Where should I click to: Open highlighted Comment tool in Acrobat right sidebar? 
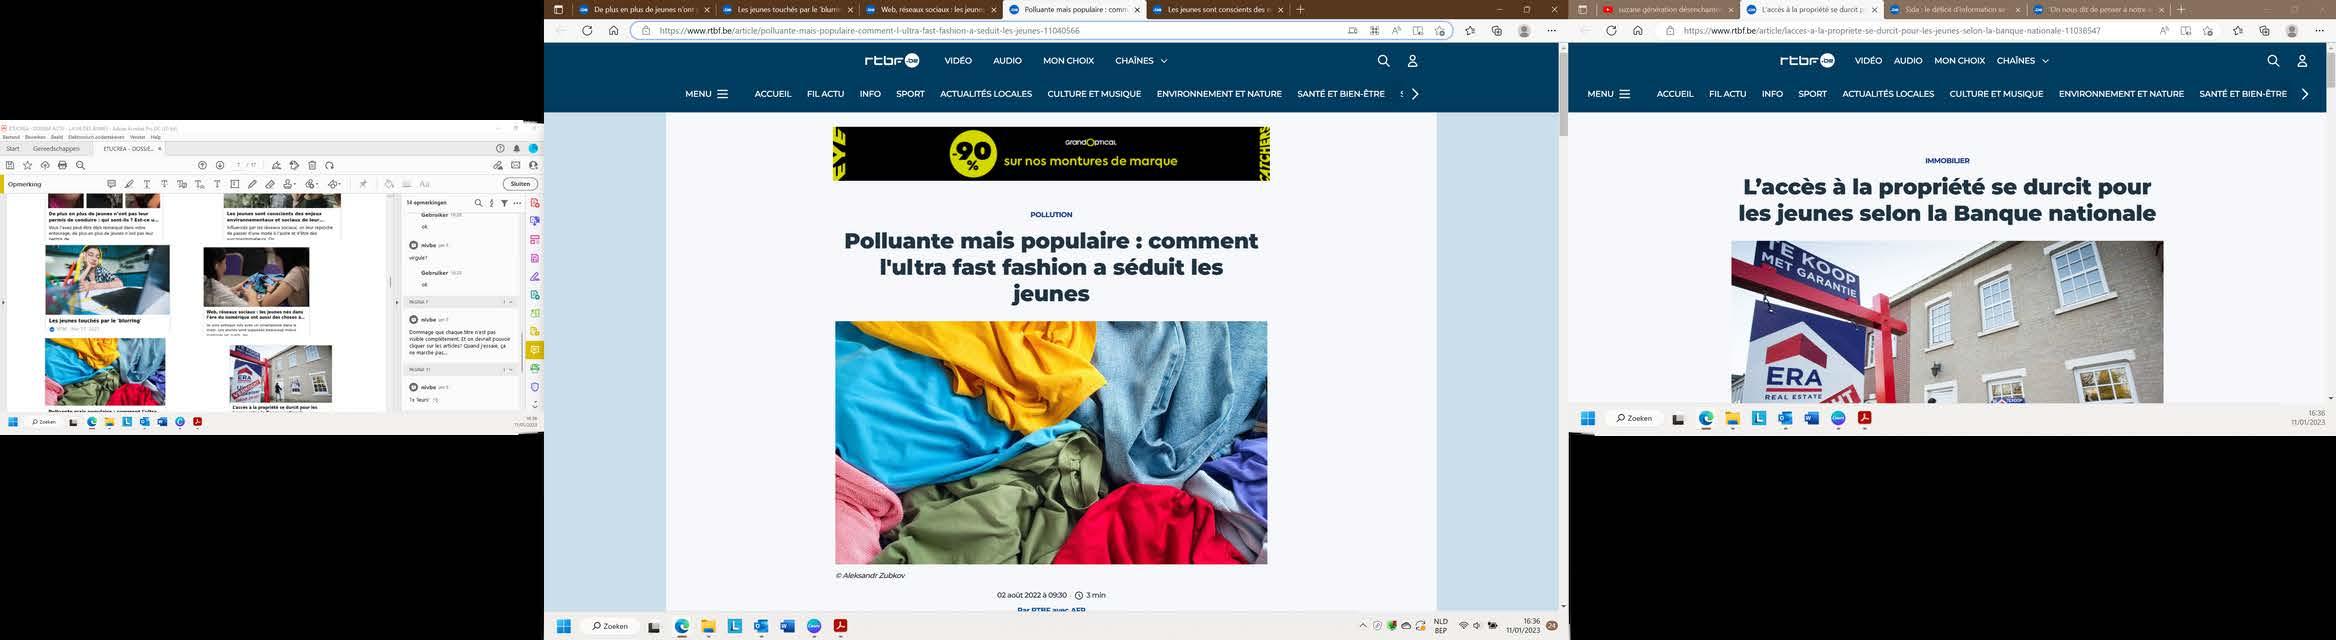[x=535, y=350]
